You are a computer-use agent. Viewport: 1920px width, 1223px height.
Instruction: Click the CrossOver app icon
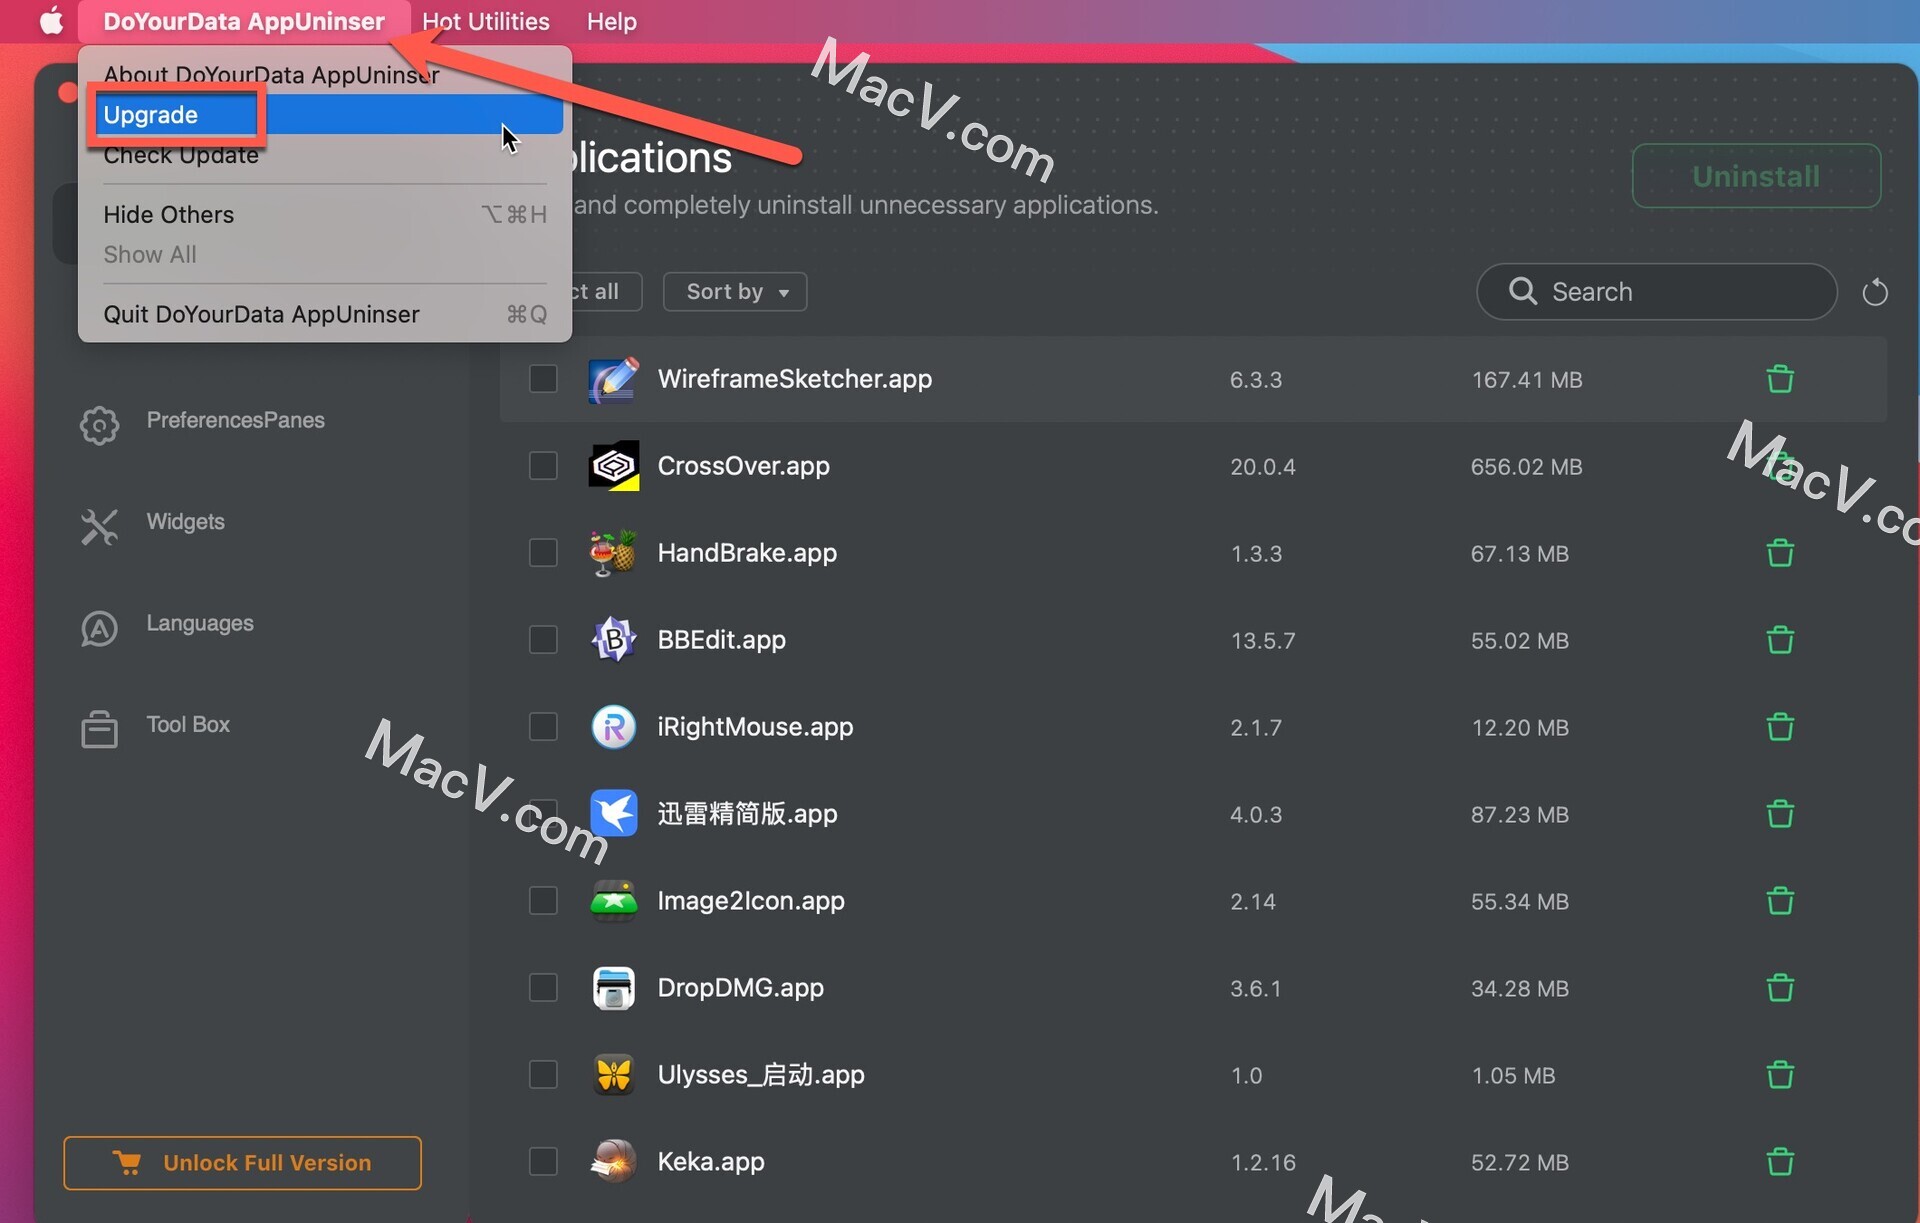click(x=613, y=466)
